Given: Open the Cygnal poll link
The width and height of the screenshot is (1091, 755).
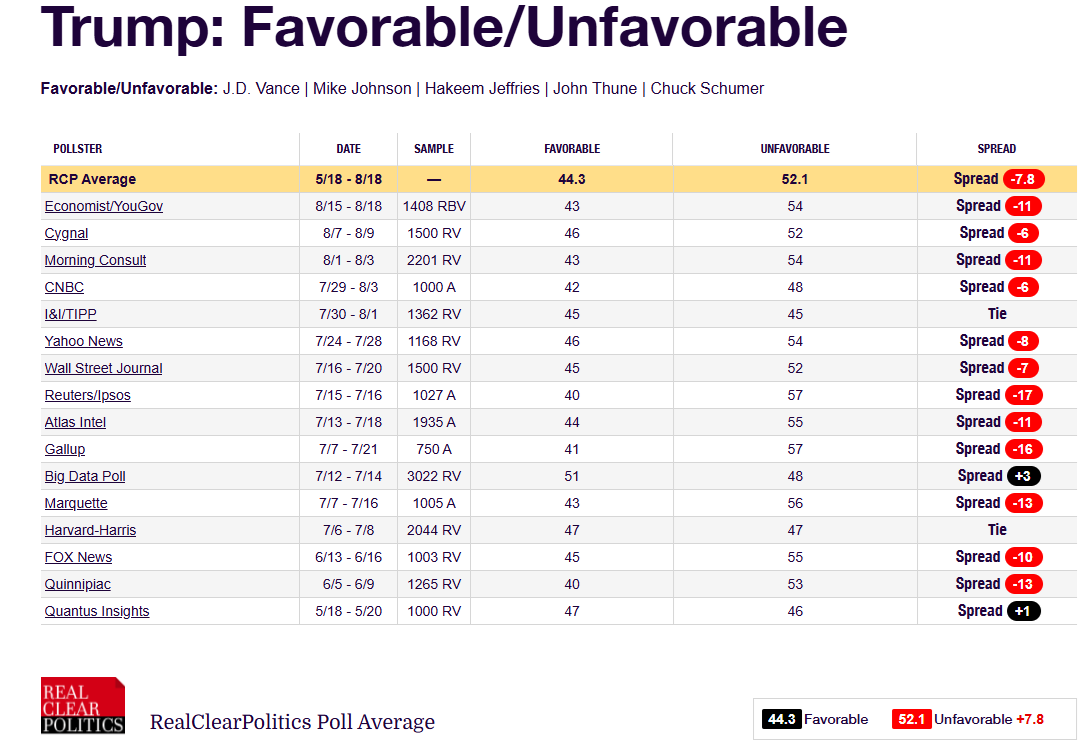Looking at the screenshot, I should pyautogui.click(x=66, y=233).
